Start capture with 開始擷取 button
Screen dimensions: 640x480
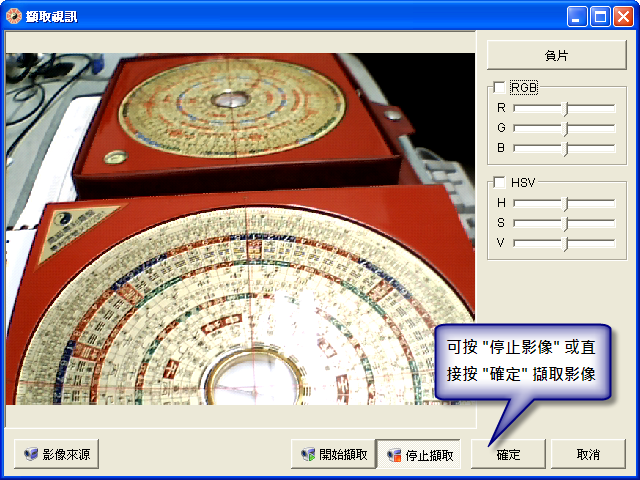[333, 454]
